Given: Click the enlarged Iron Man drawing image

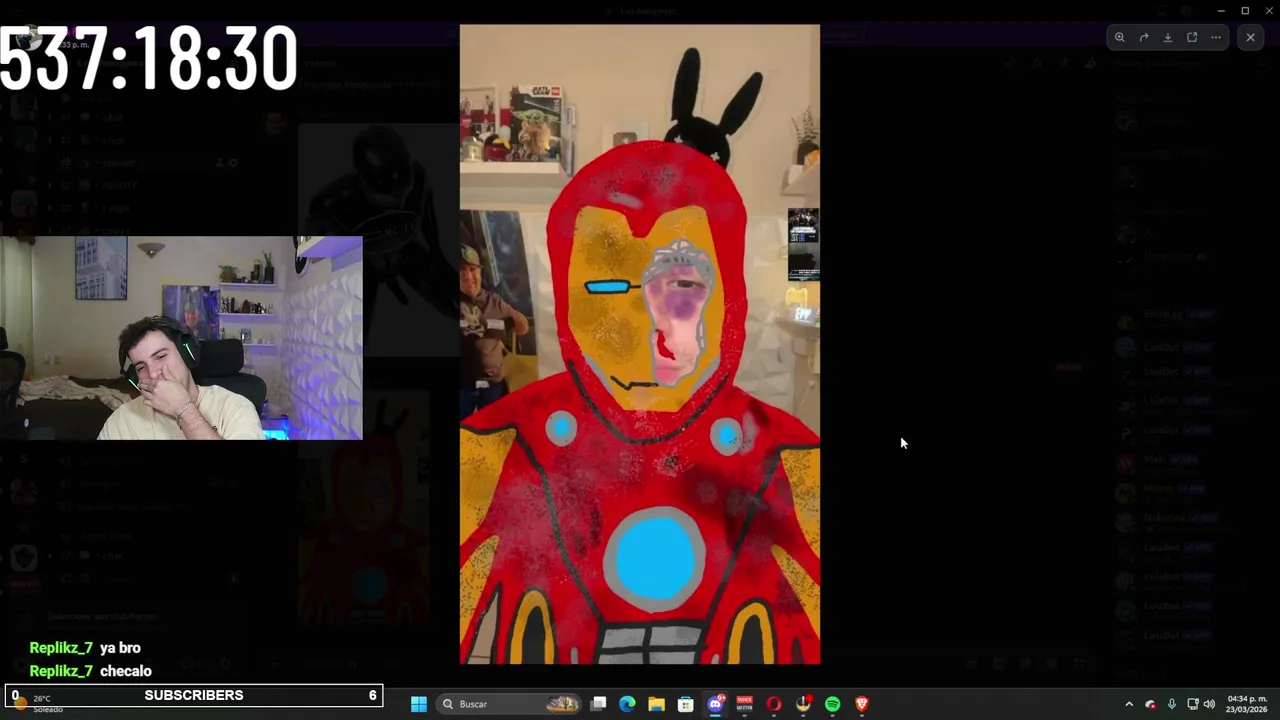Looking at the screenshot, I should (640, 344).
